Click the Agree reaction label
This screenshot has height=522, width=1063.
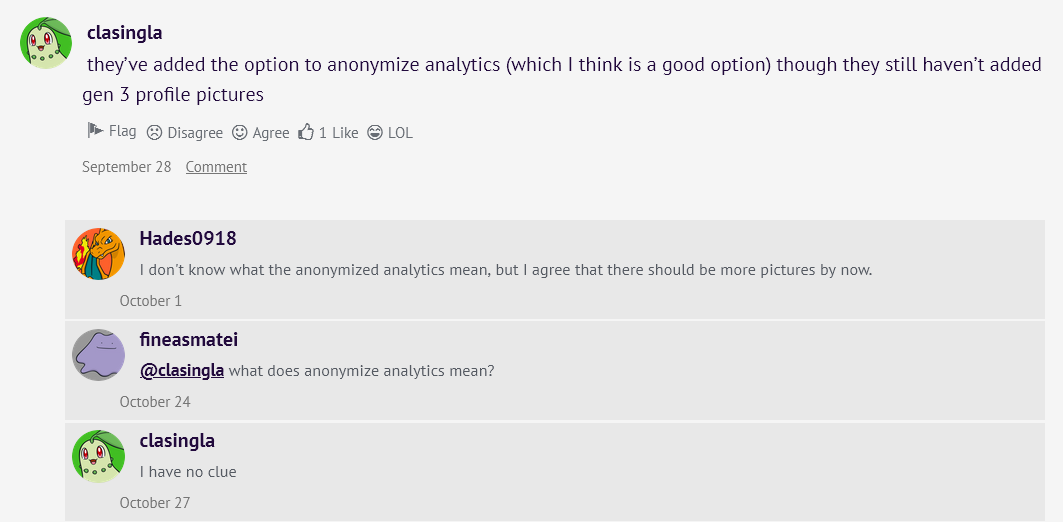(x=271, y=132)
